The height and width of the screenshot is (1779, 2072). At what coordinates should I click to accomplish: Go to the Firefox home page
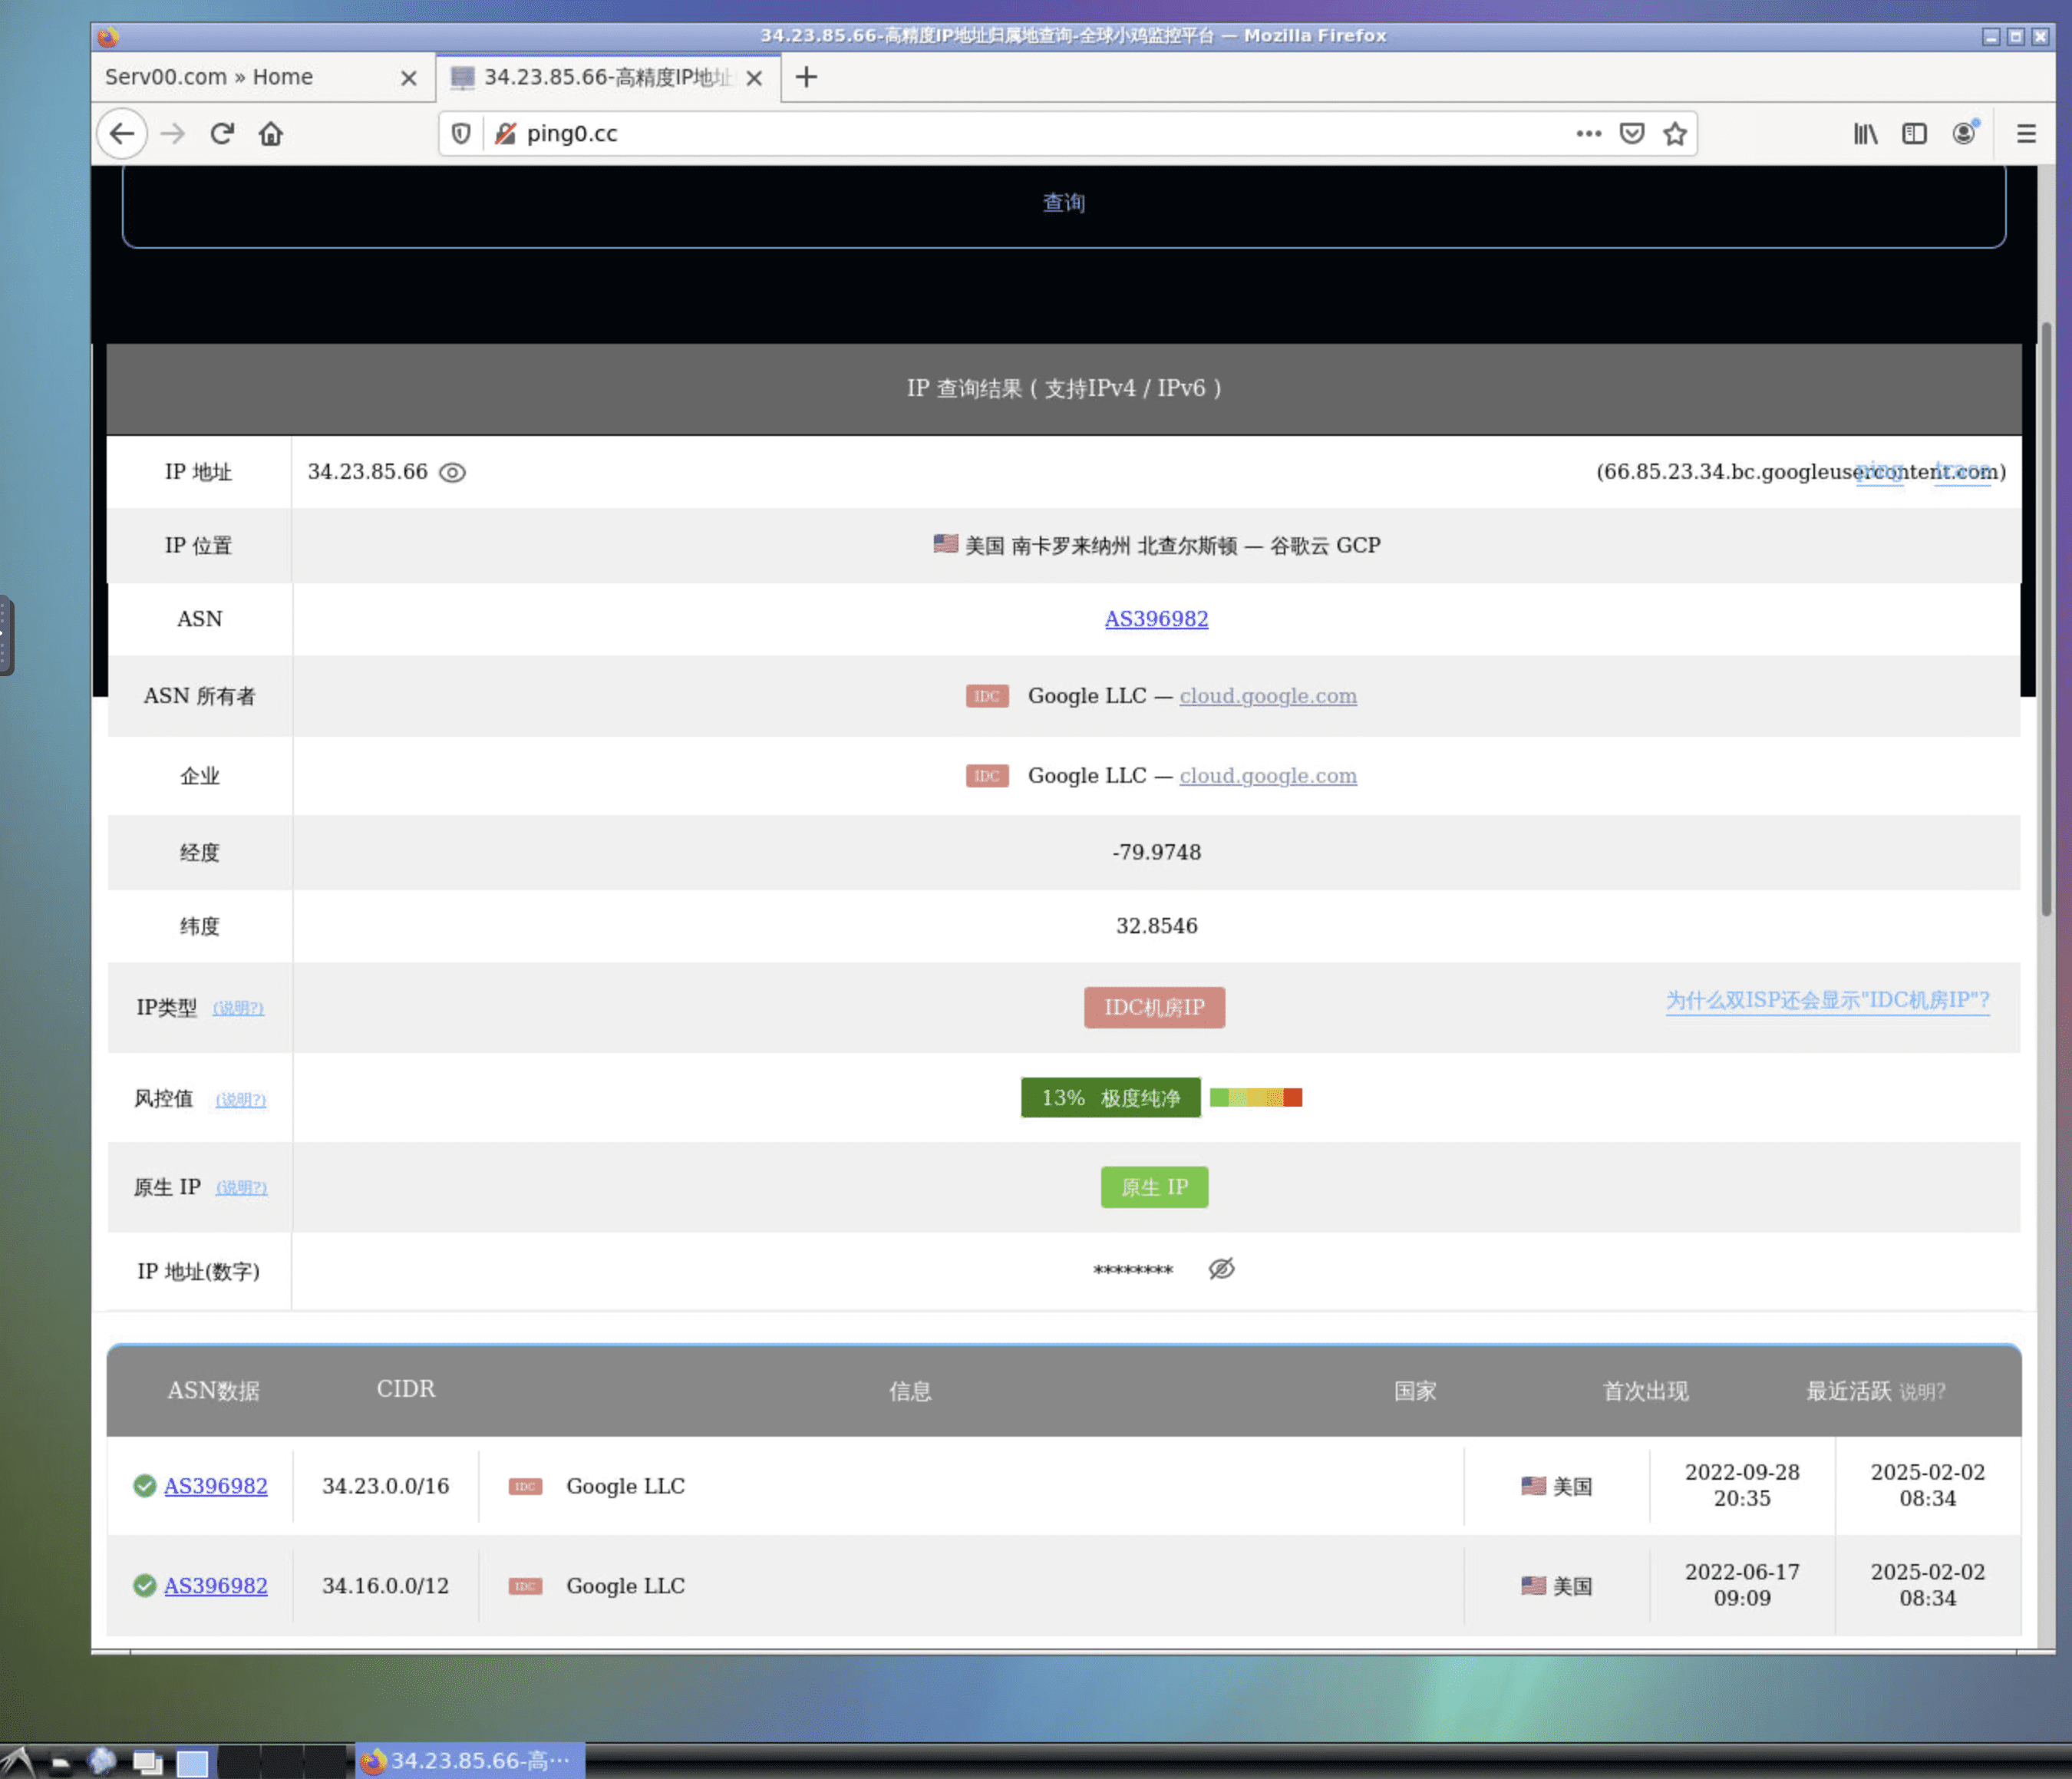click(271, 133)
